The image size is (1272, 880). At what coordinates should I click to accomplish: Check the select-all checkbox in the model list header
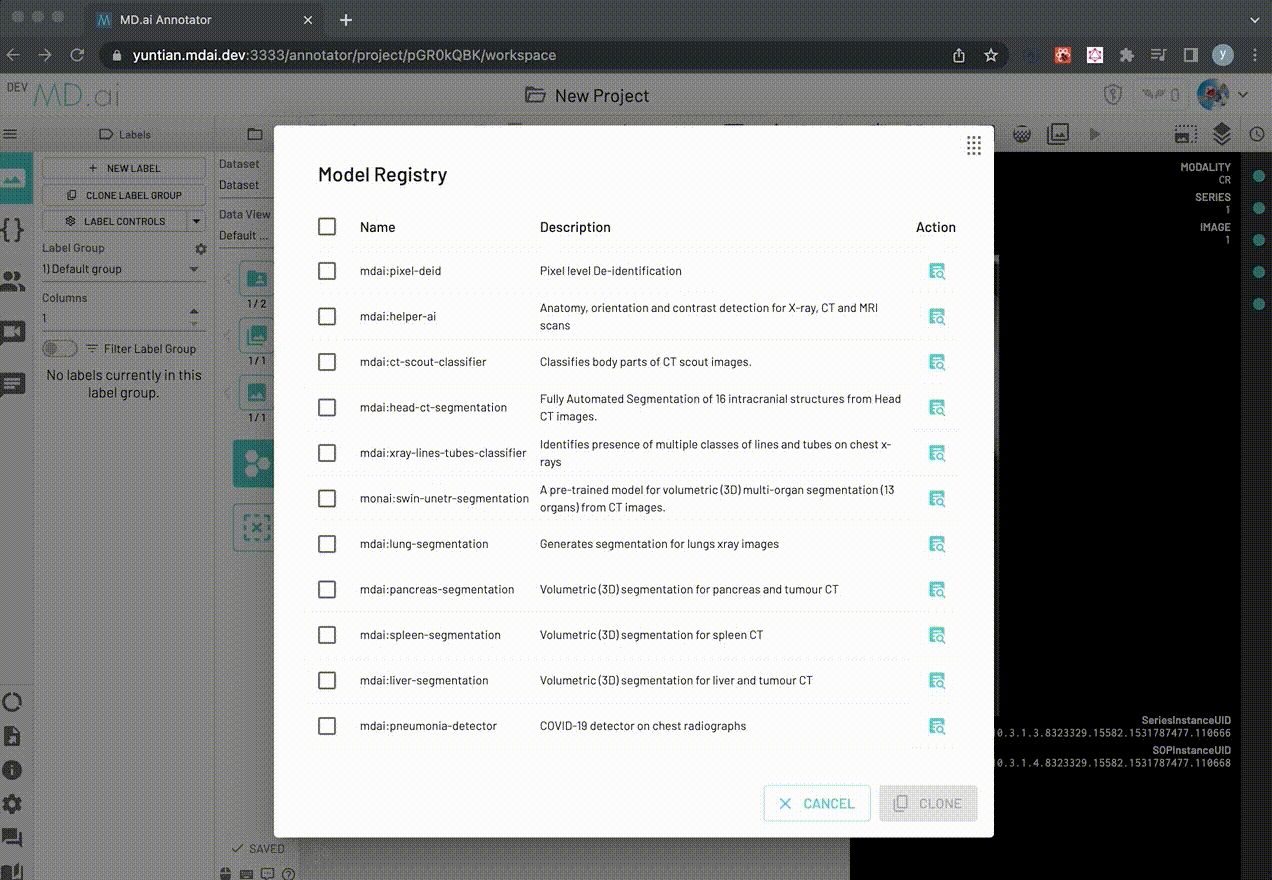click(327, 226)
